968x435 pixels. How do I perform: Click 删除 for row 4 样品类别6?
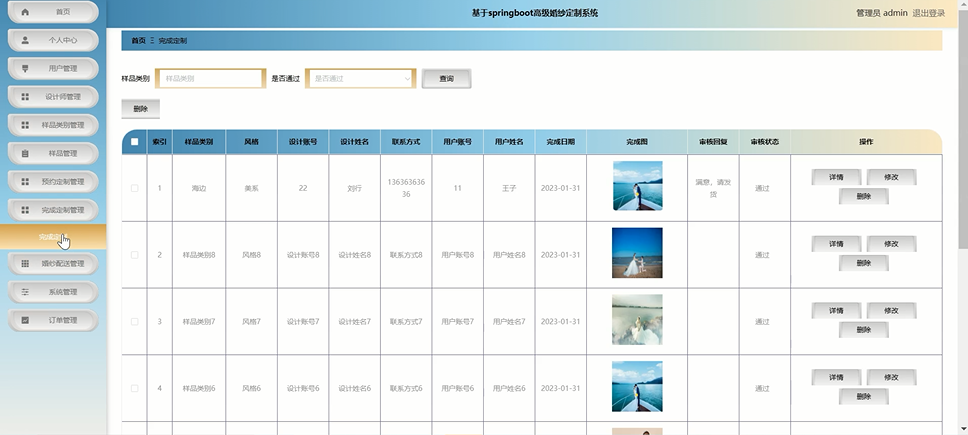click(x=864, y=396)
